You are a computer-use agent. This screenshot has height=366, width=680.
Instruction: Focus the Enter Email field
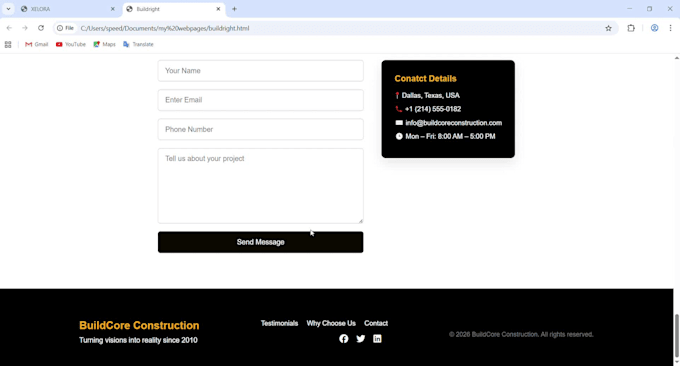261,100
